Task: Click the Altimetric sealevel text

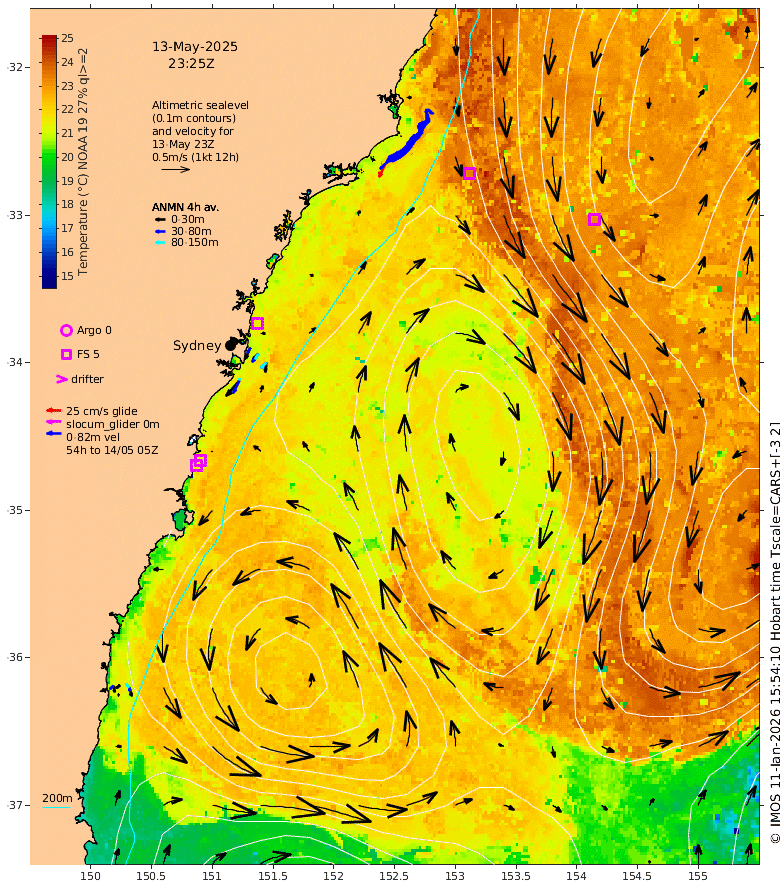Action: [x=200, y=105]
